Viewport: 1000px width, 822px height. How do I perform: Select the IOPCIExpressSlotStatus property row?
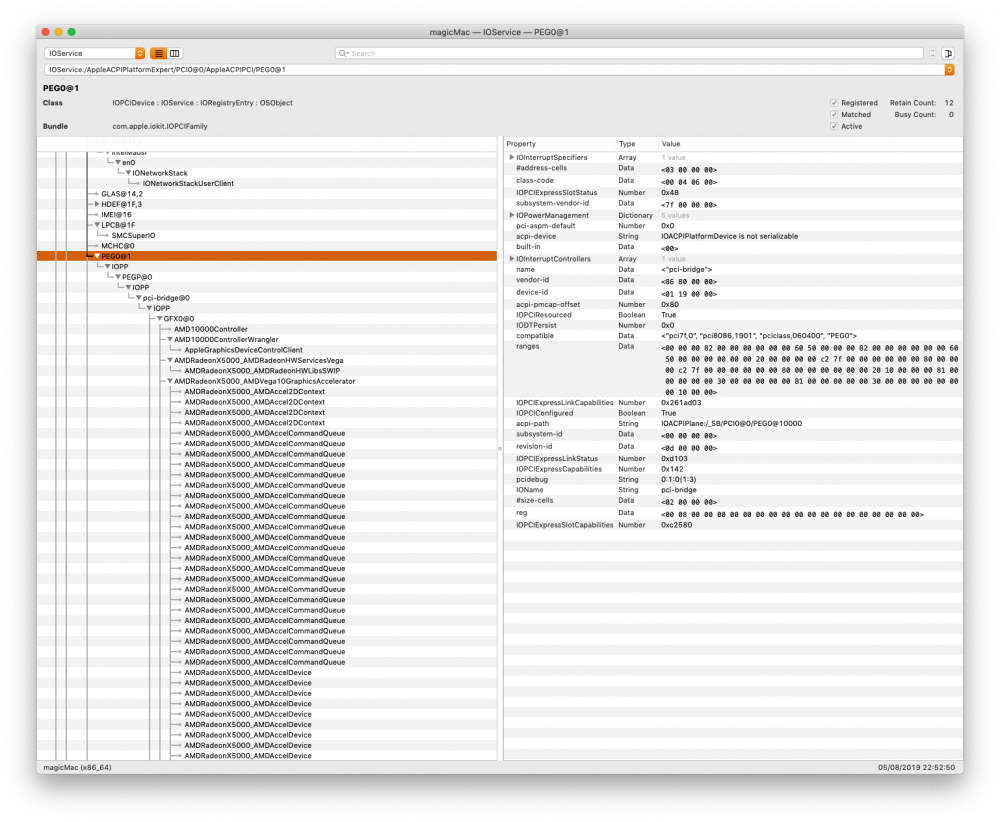click(x=733, y=193)
